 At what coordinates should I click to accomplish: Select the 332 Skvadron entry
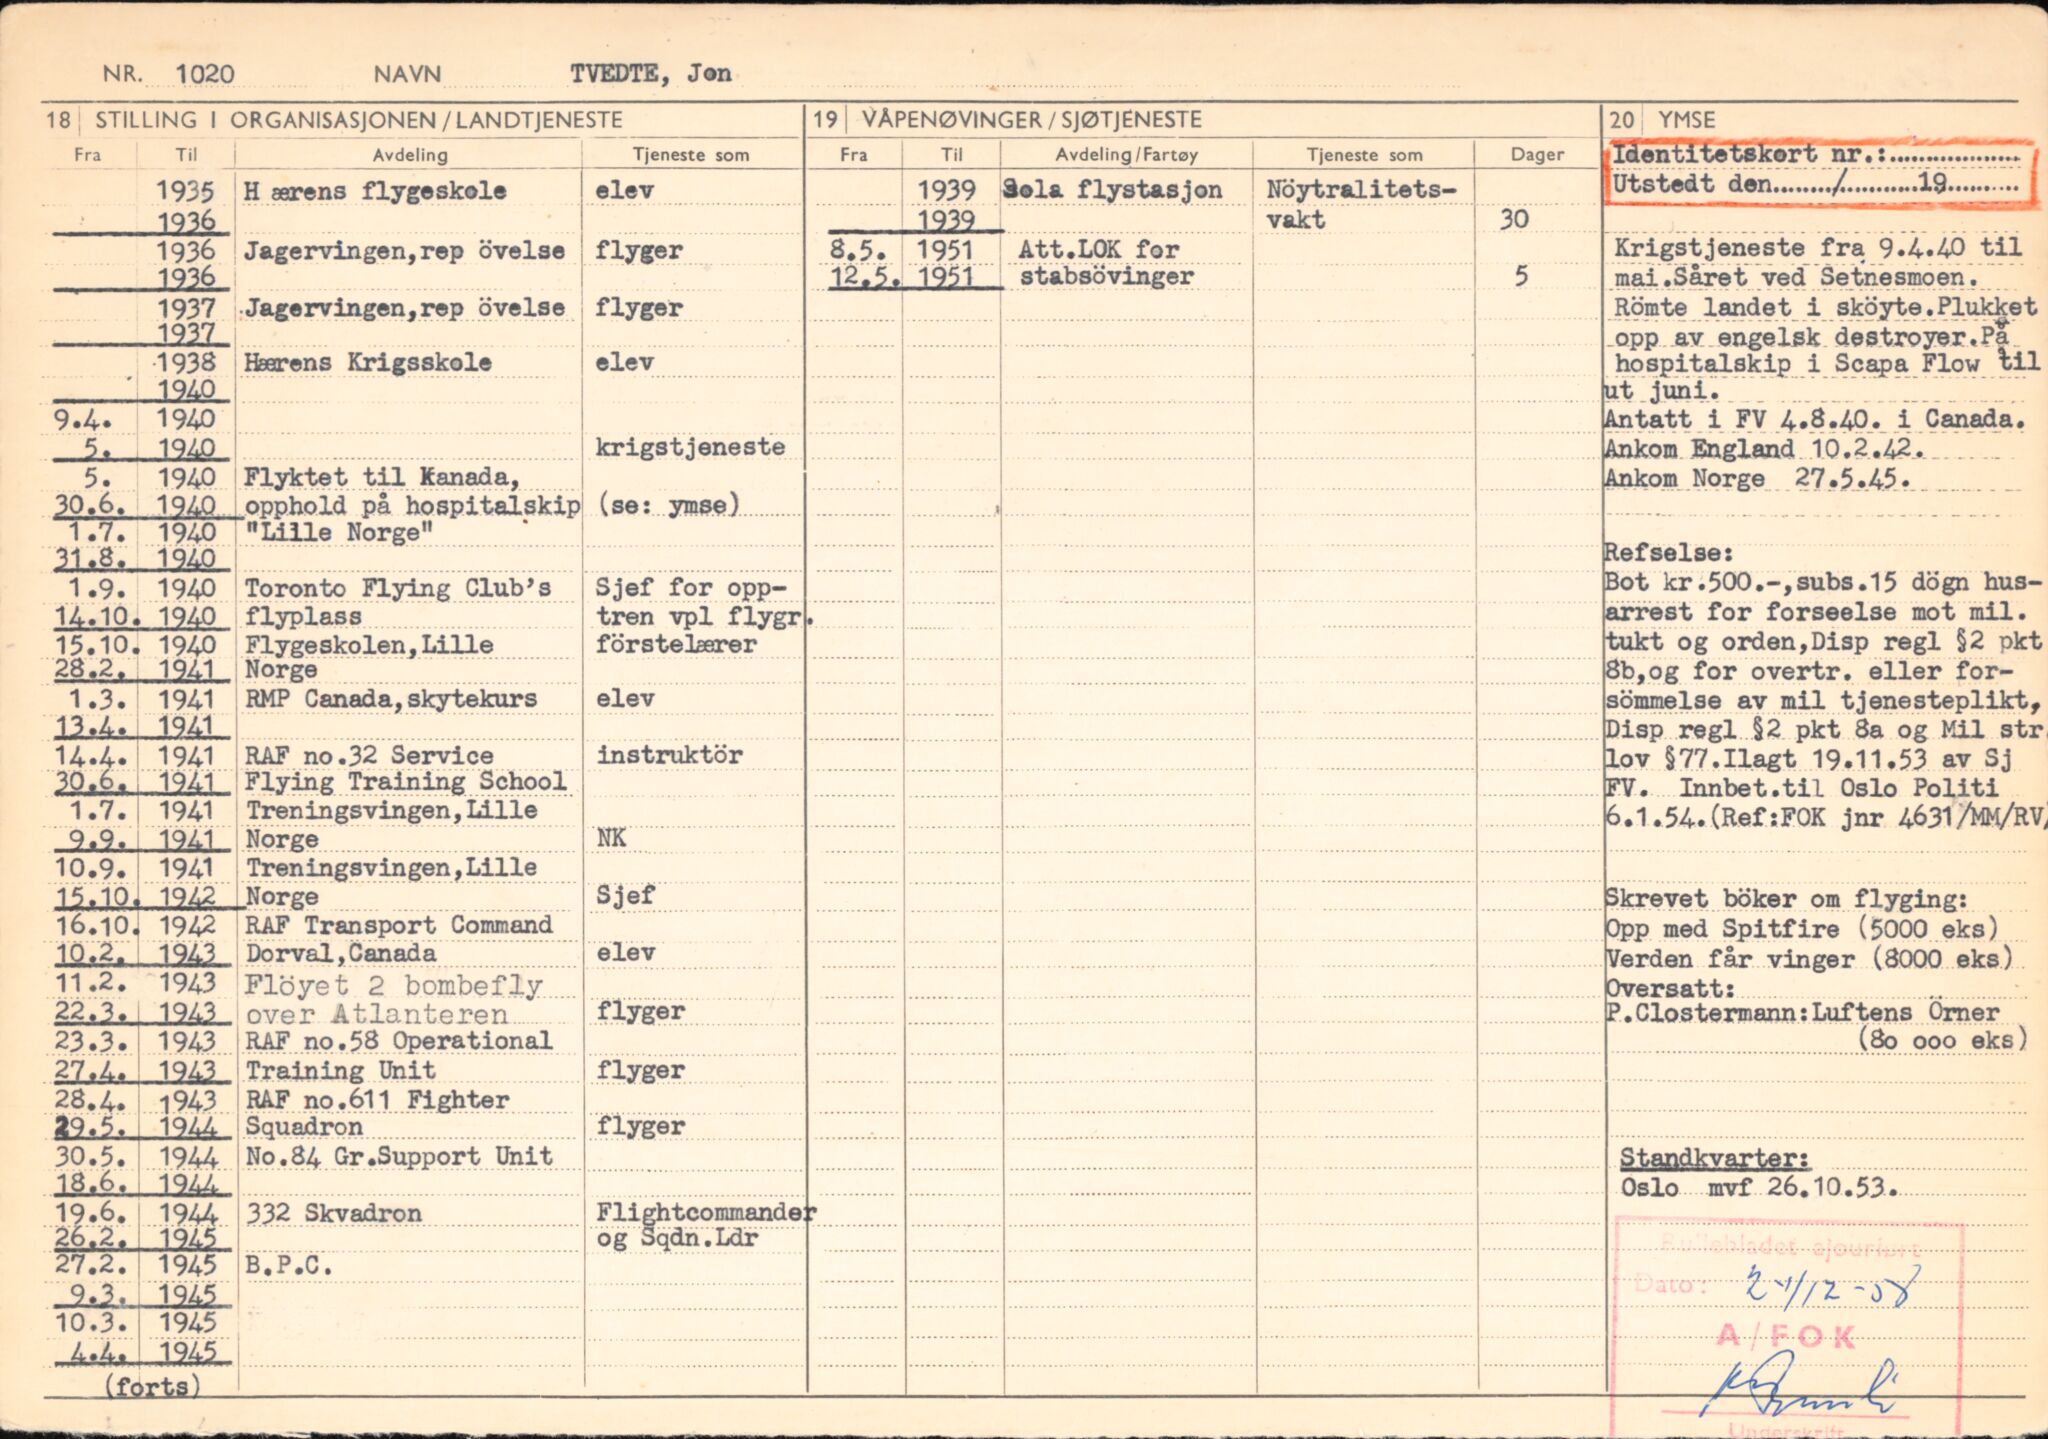(334, 1213)
